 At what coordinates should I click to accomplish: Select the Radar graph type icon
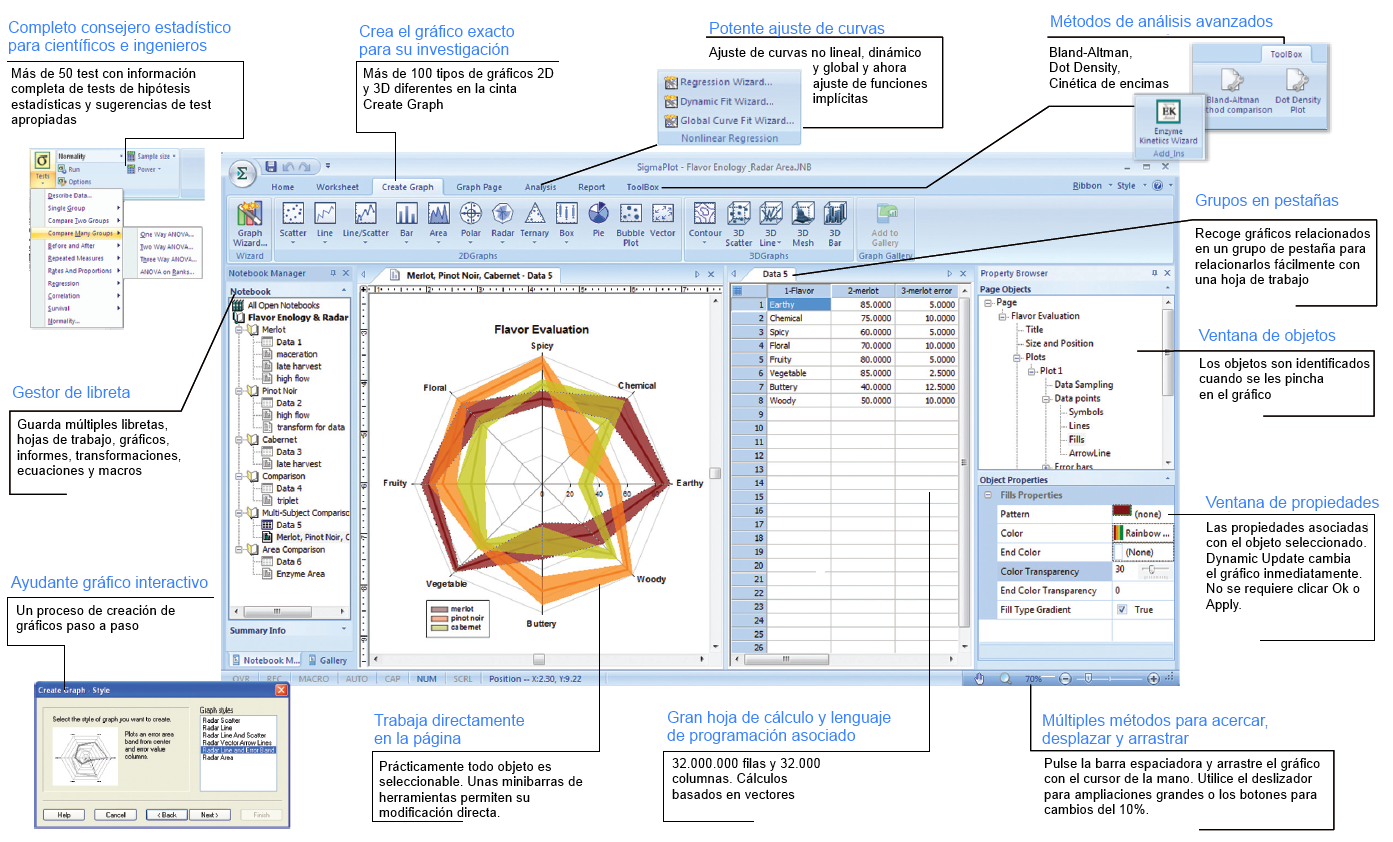click(502, 214)
